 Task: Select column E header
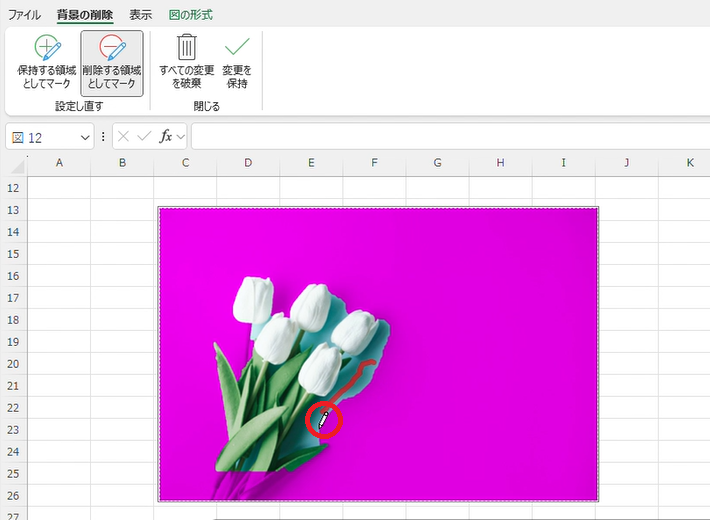(311, 163)
